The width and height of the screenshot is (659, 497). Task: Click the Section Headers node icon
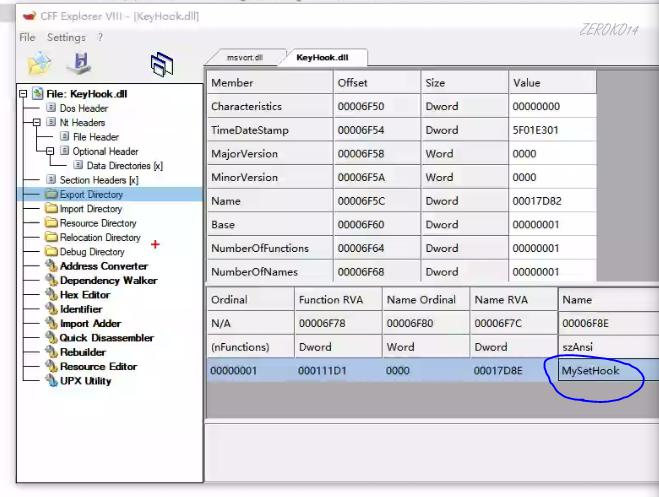pyautogui.click(x=51, y=179)
